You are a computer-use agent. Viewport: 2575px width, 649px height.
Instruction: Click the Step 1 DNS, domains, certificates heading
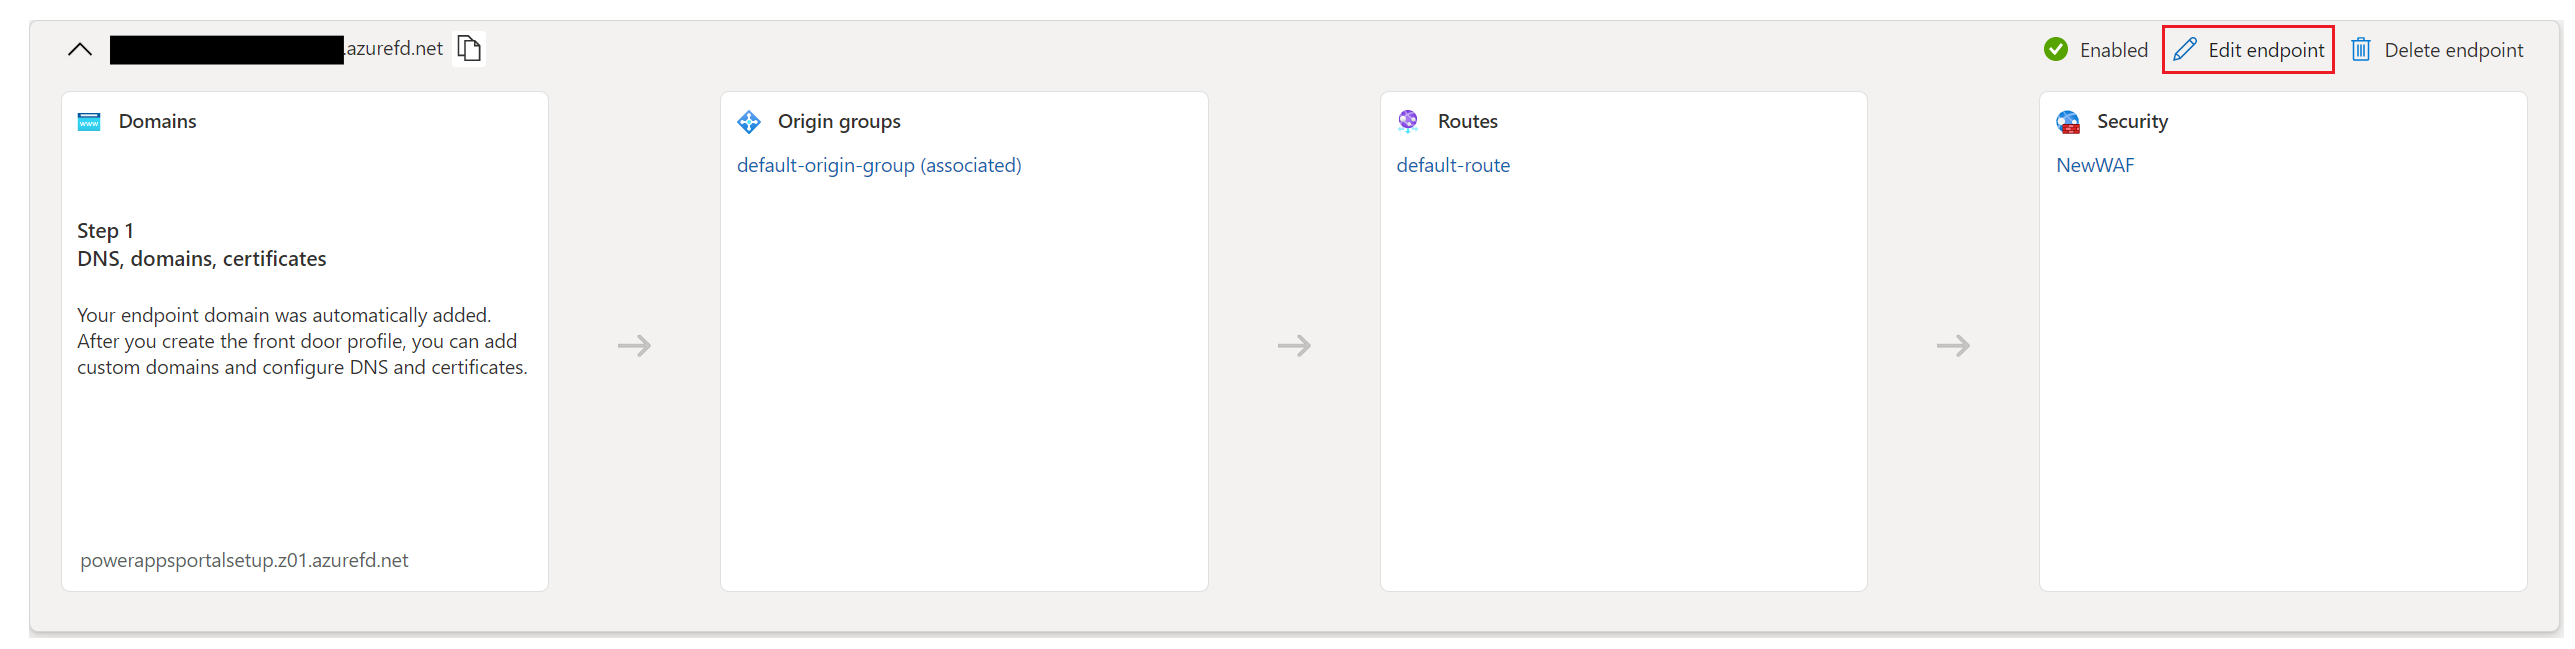[201, 244]
